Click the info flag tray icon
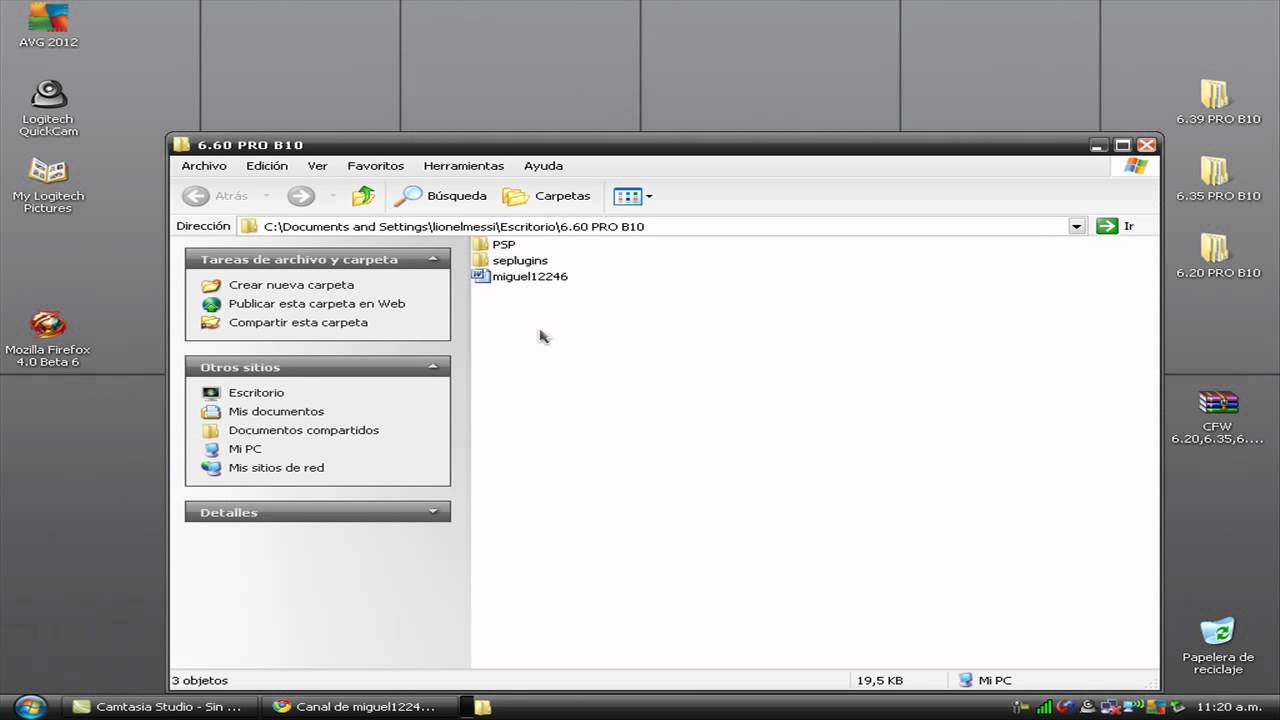 pyautogui.click(x=1020, y=707)
